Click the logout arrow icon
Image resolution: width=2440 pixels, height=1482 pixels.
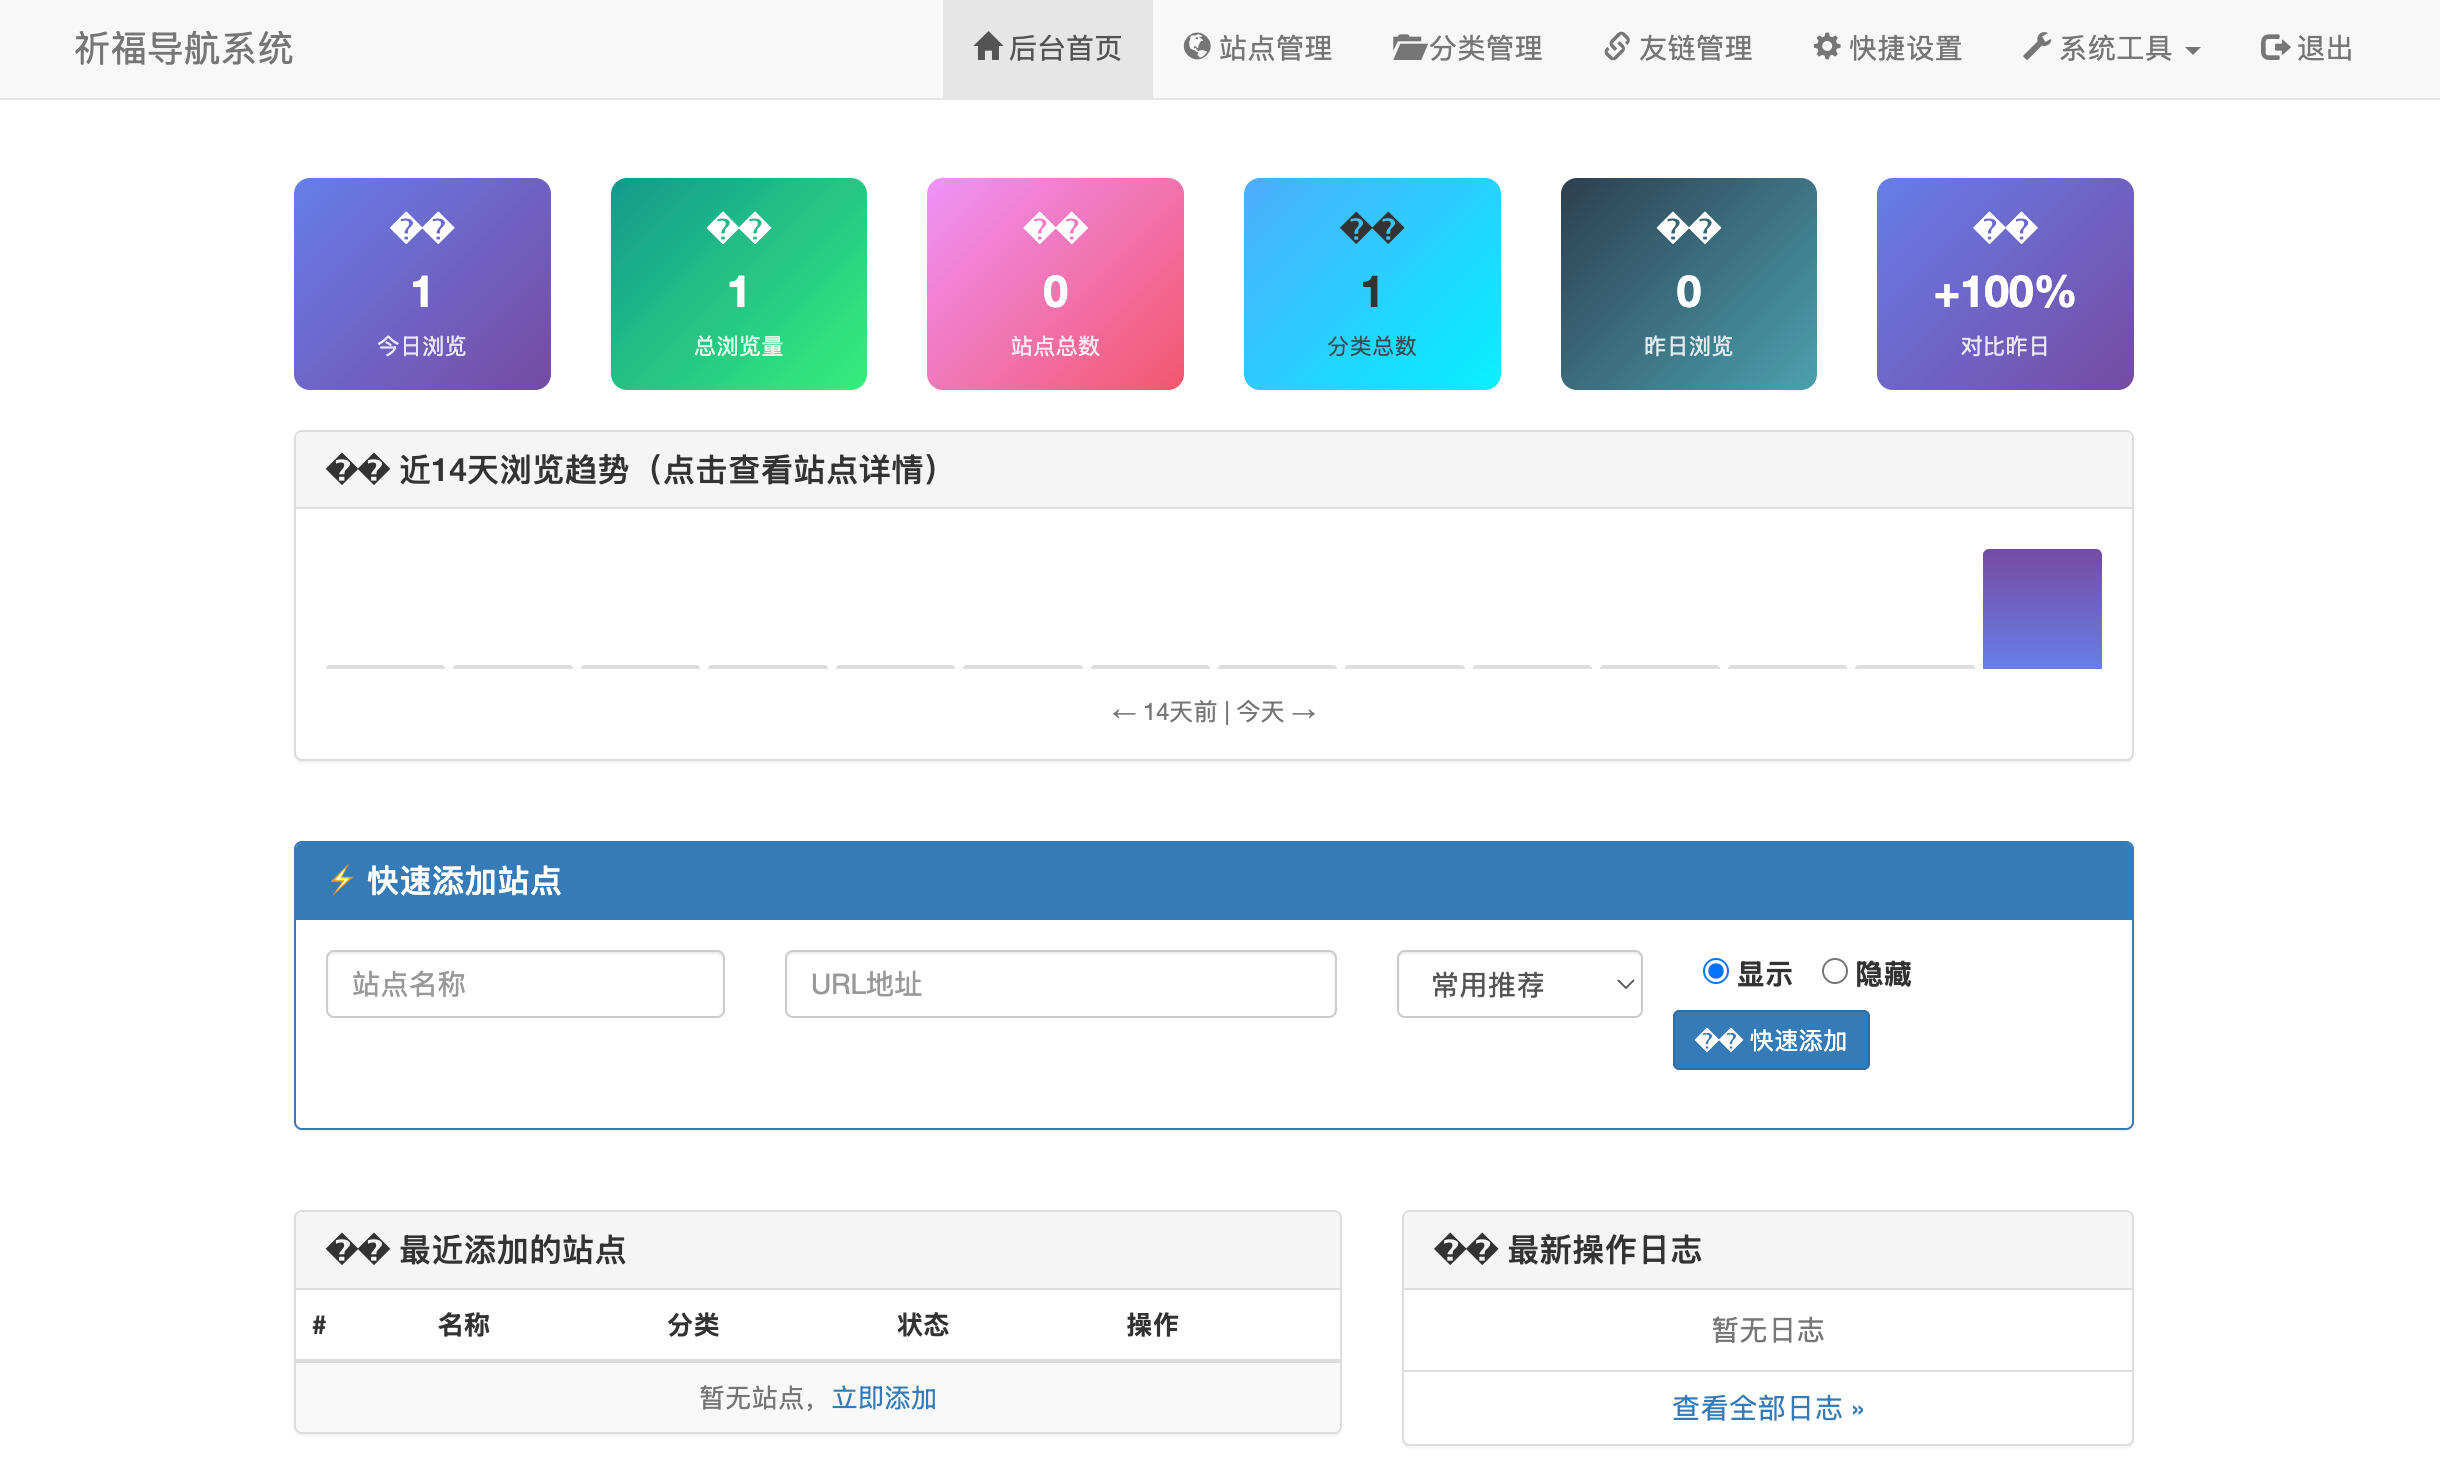[x=2275, y=47]
